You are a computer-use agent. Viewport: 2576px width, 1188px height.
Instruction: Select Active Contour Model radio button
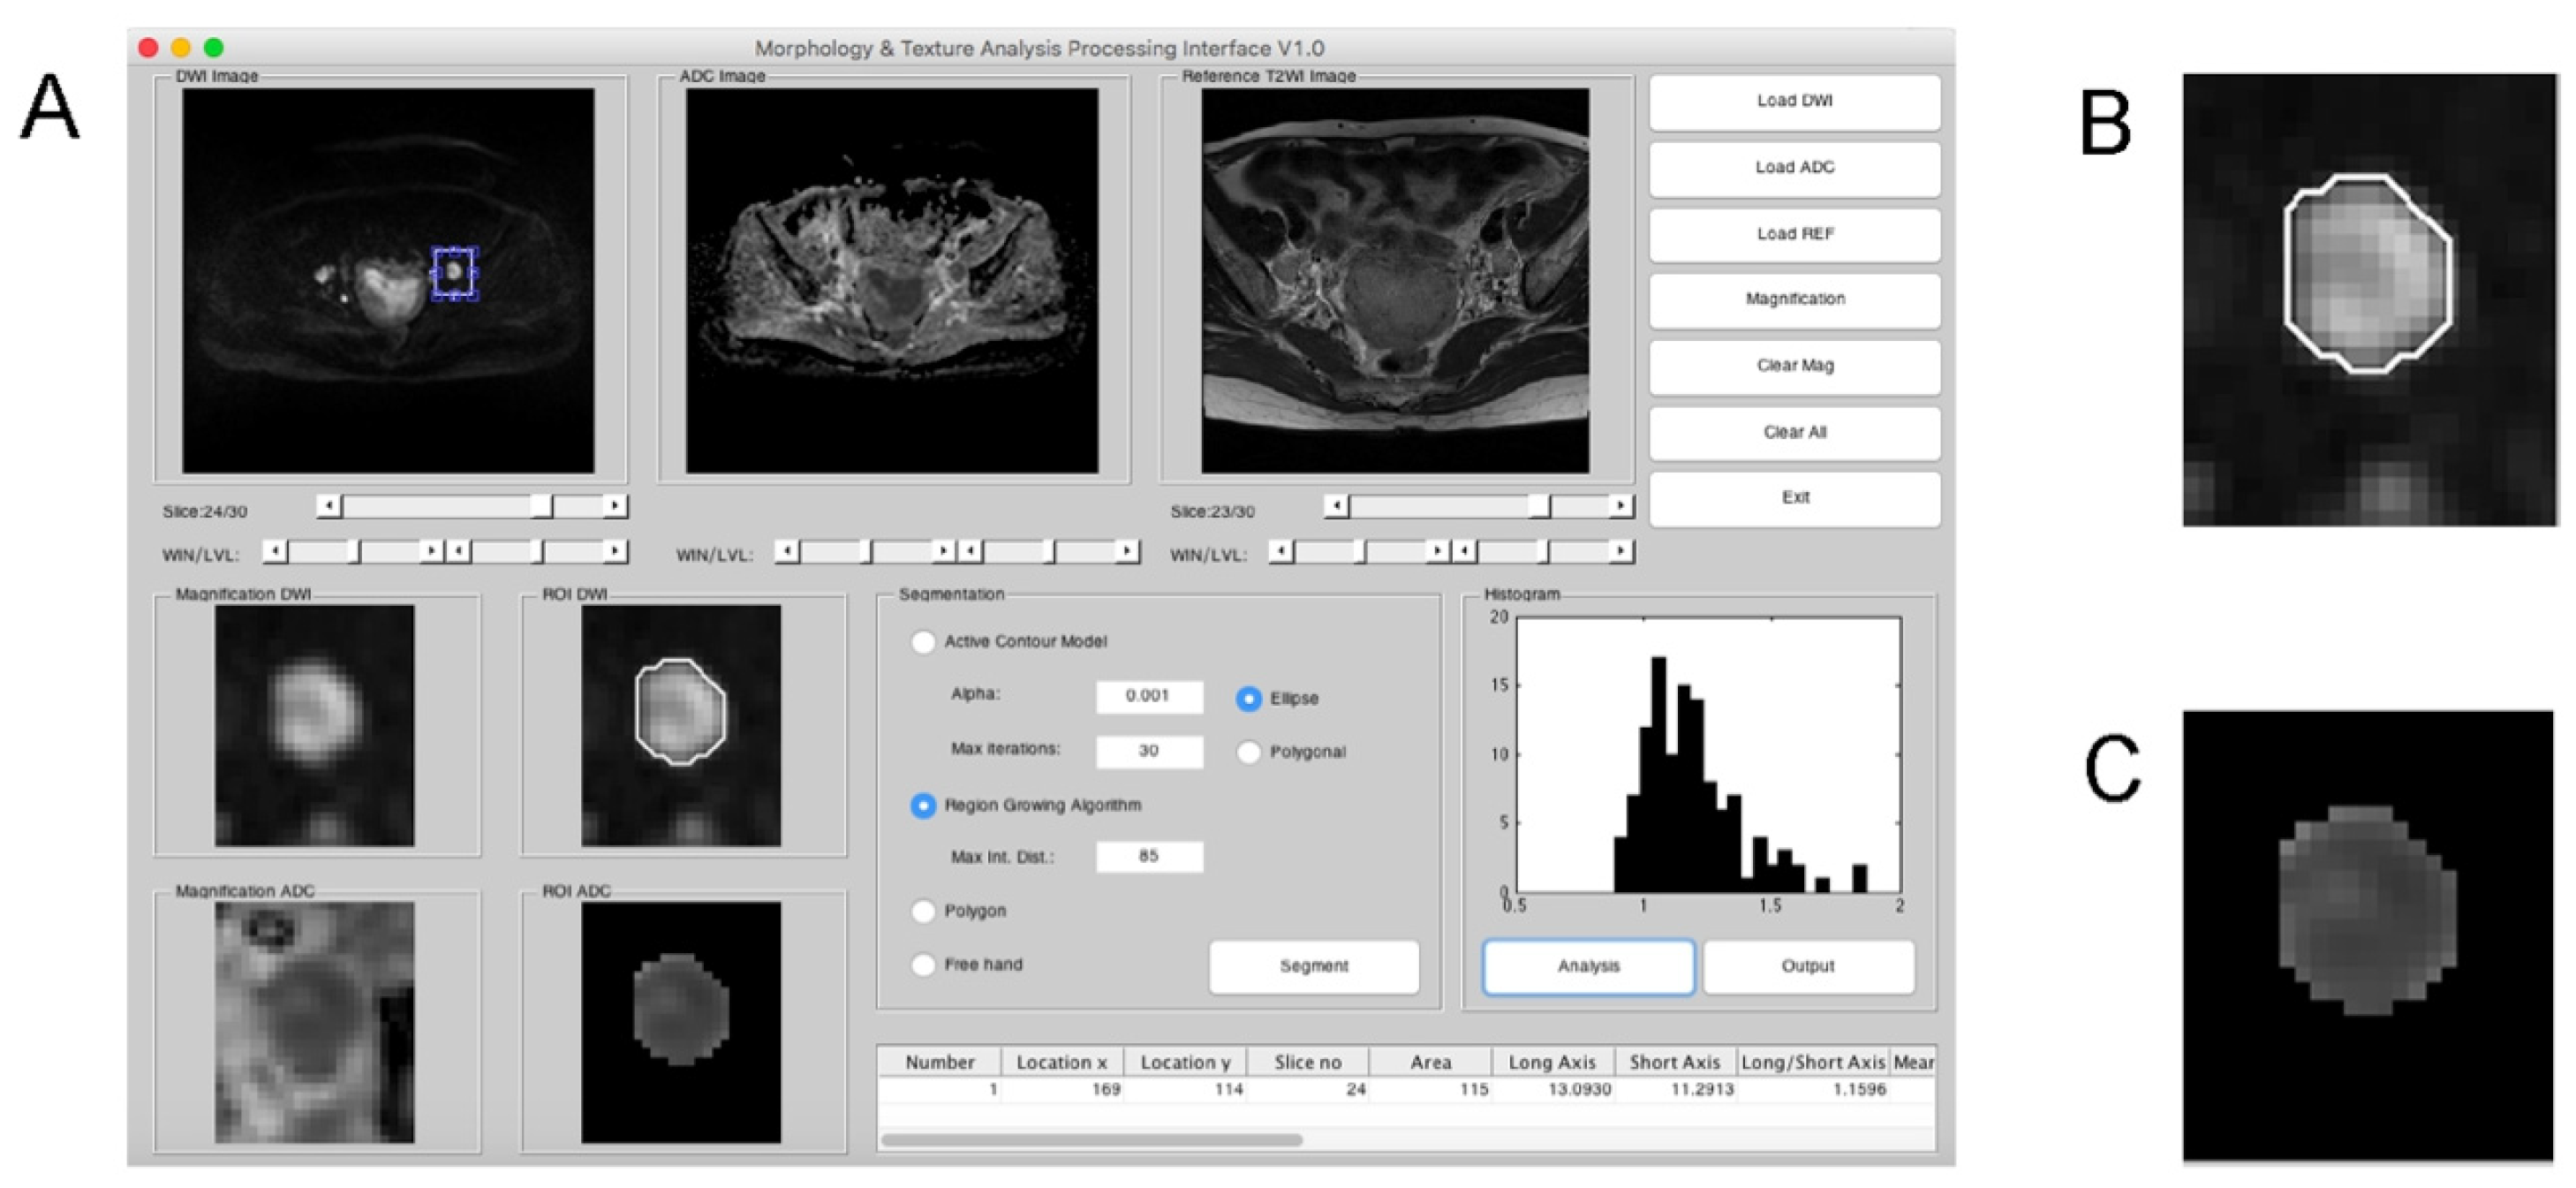coord(923,642)
